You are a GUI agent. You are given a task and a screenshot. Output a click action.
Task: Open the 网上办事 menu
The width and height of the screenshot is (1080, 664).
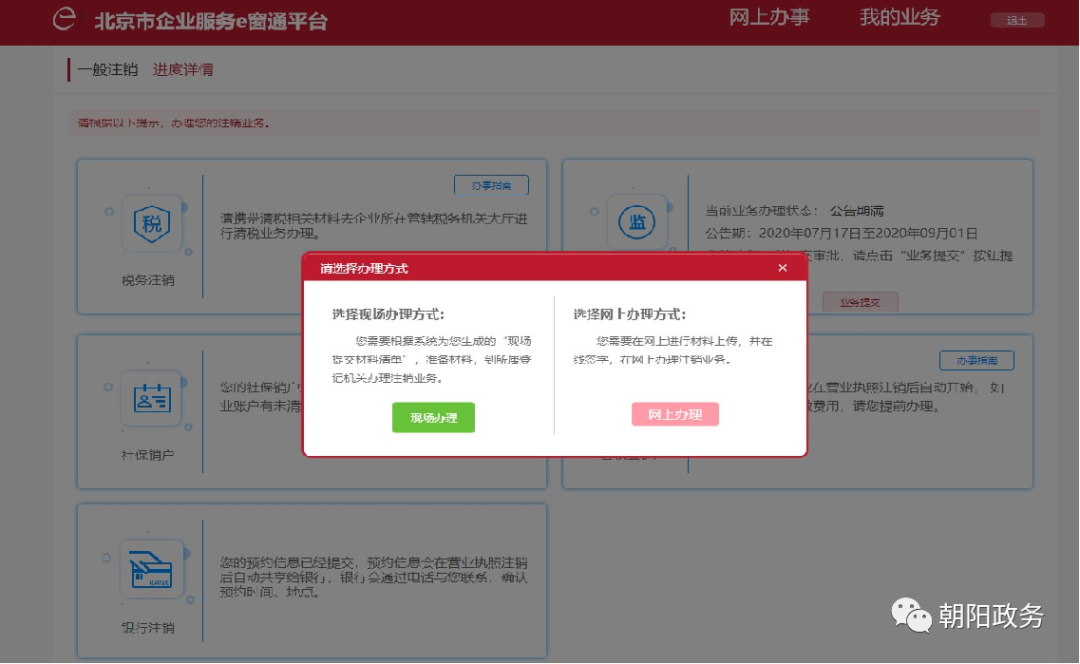click(x=769, y=17)
